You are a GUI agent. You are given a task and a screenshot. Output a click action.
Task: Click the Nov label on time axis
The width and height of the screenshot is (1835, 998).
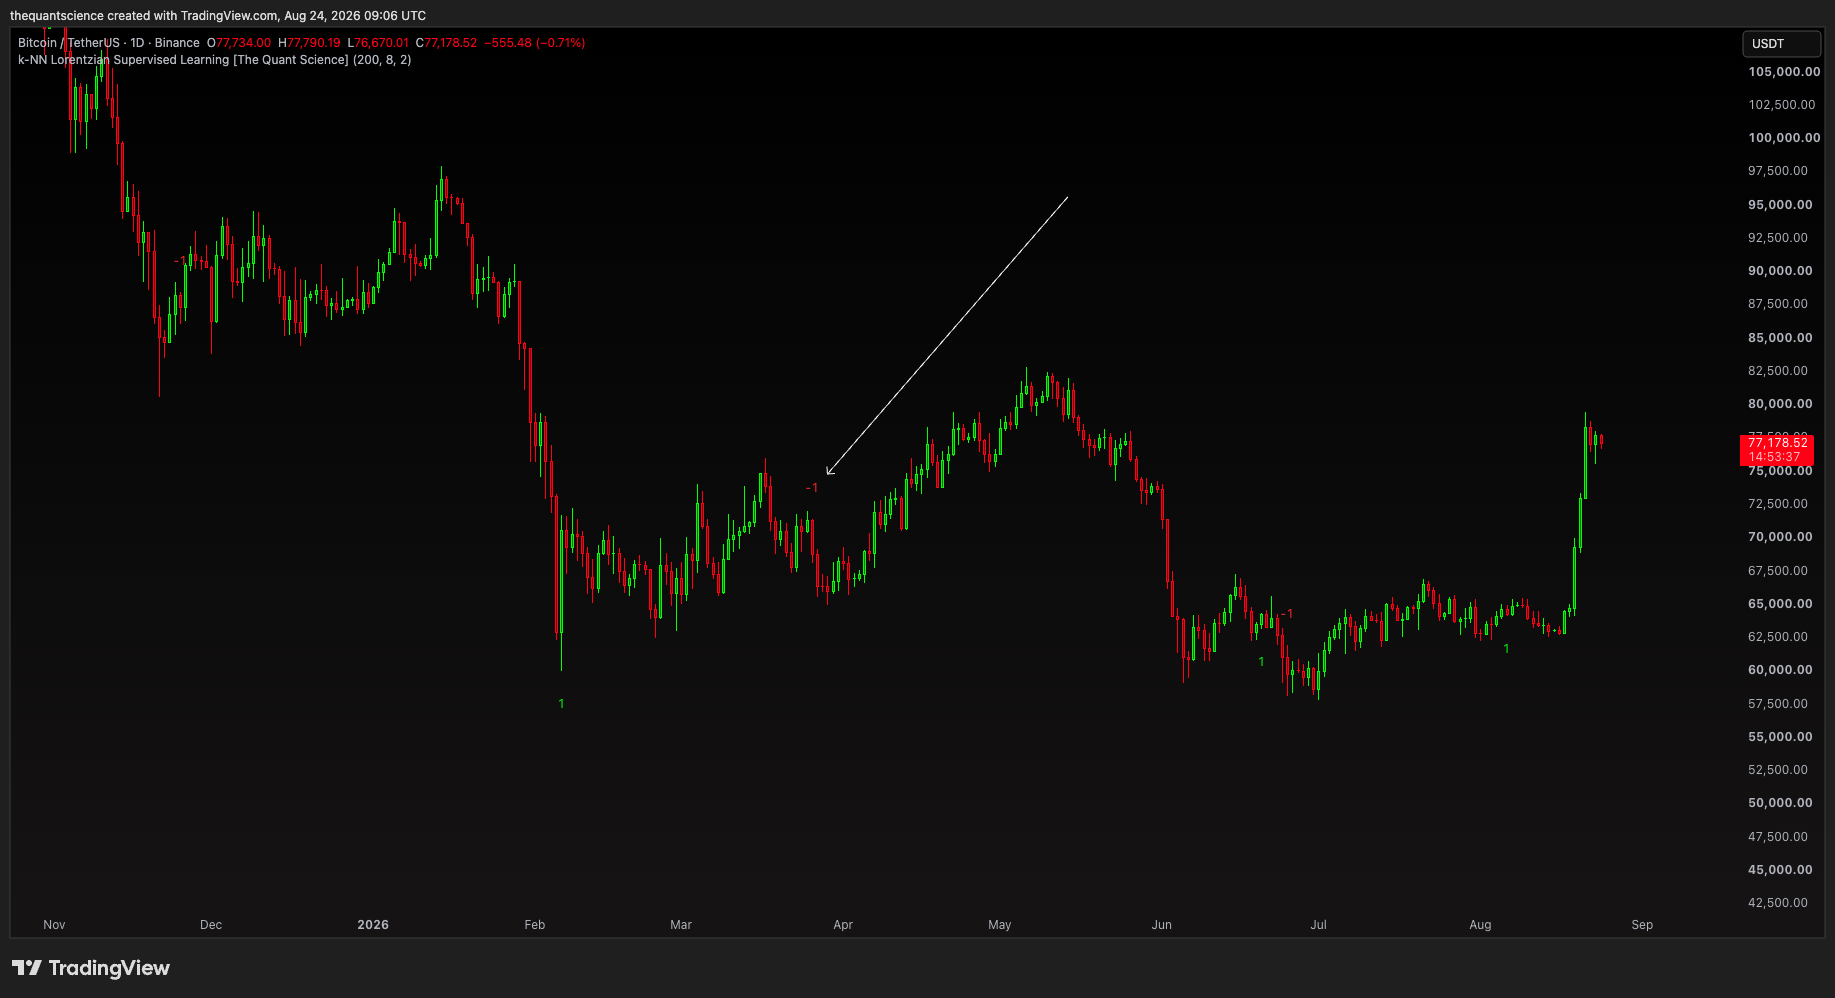tap(54, 925)
